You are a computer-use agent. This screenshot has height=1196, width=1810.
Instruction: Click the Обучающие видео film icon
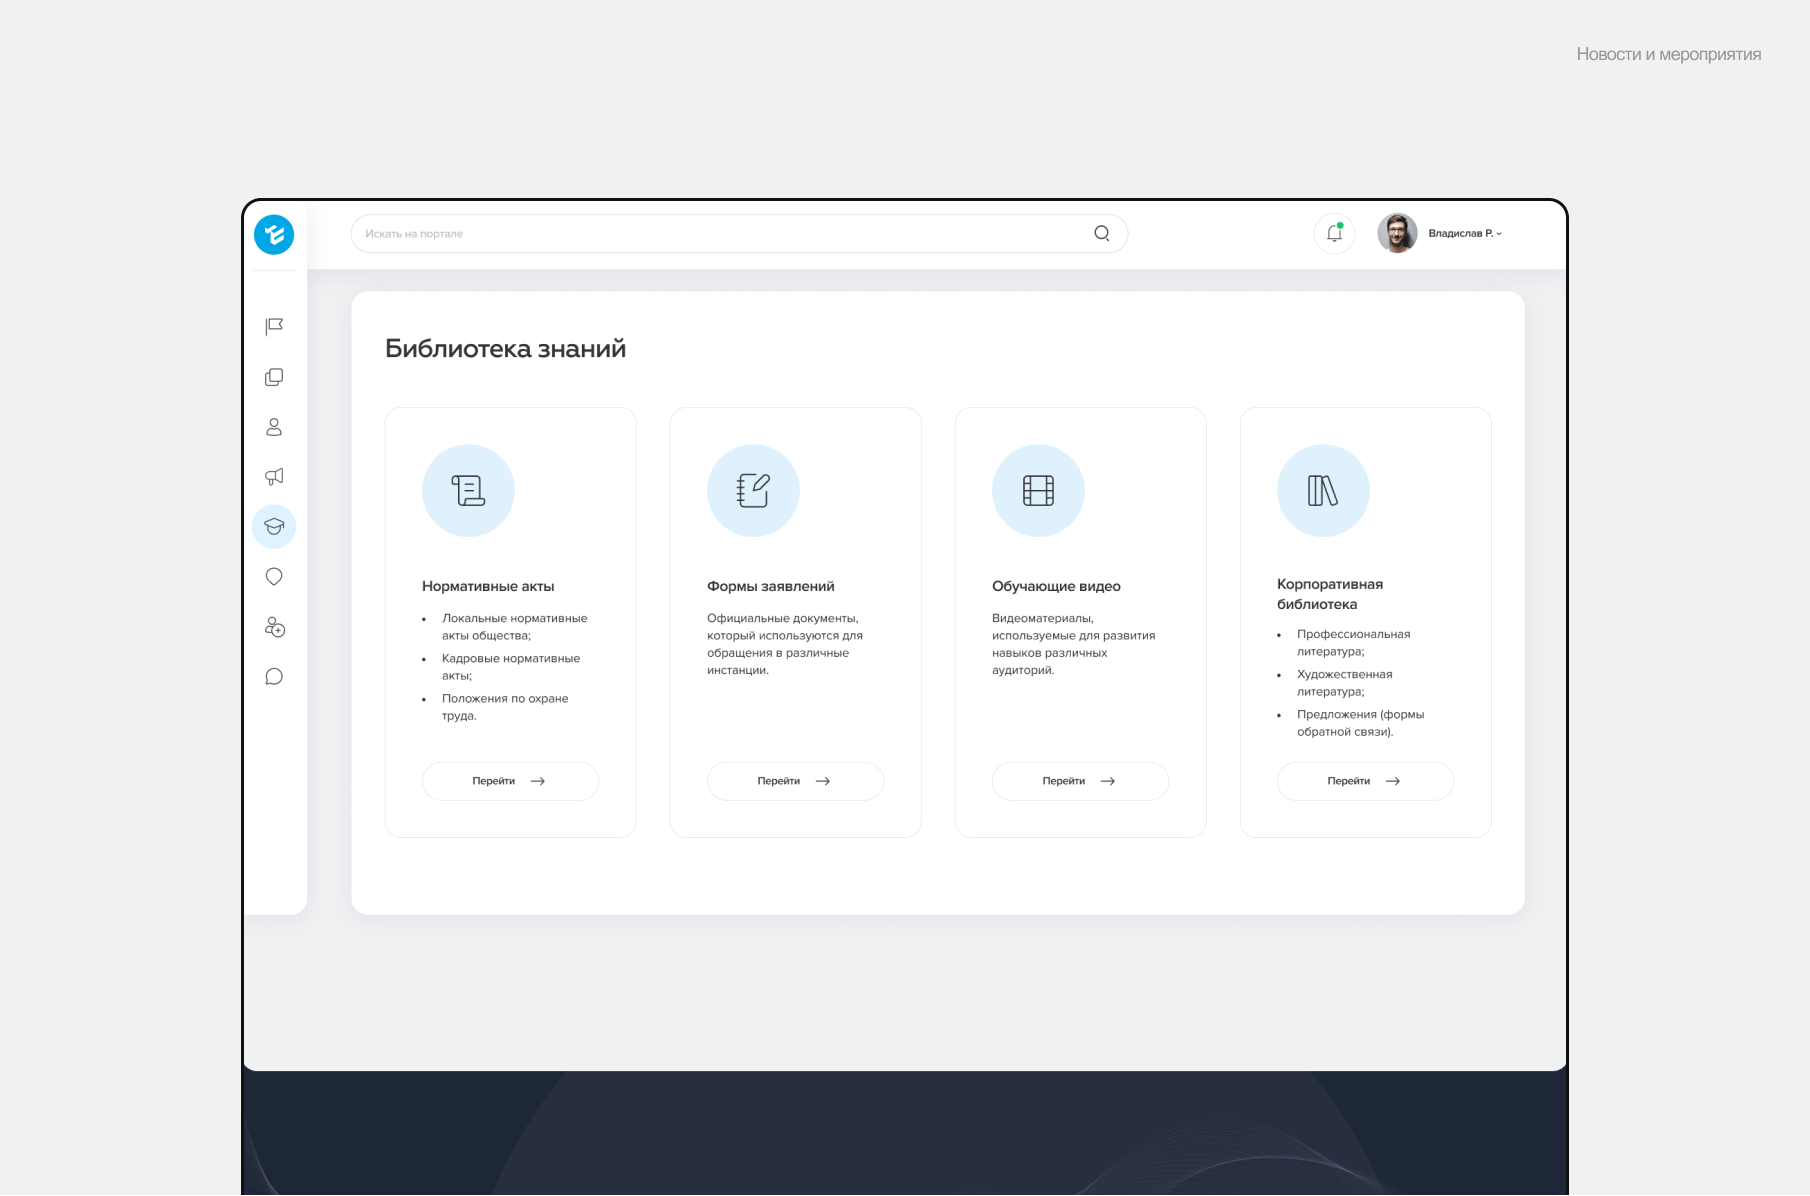1038,491
